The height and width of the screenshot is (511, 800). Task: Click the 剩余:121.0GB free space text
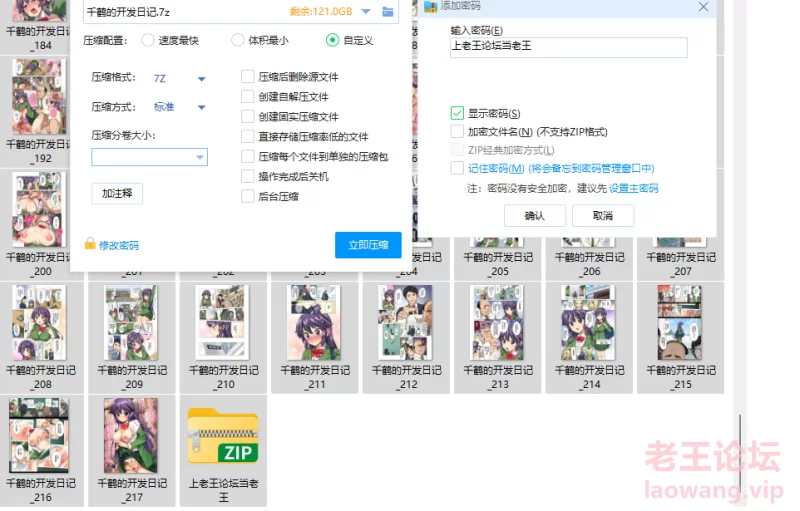(321, 11)
